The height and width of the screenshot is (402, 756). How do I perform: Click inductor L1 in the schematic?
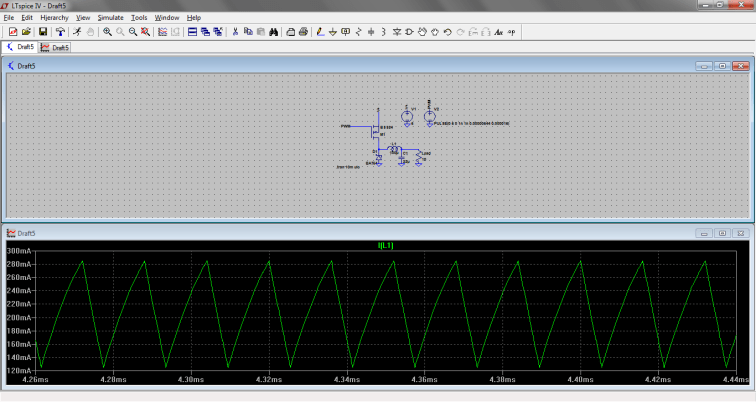coord(394,149)
